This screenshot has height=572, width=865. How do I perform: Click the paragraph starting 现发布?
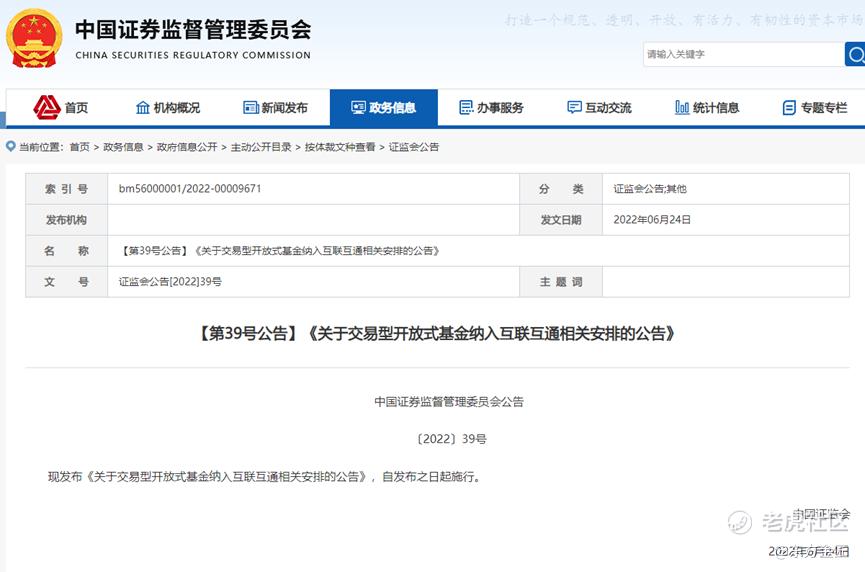265,477
